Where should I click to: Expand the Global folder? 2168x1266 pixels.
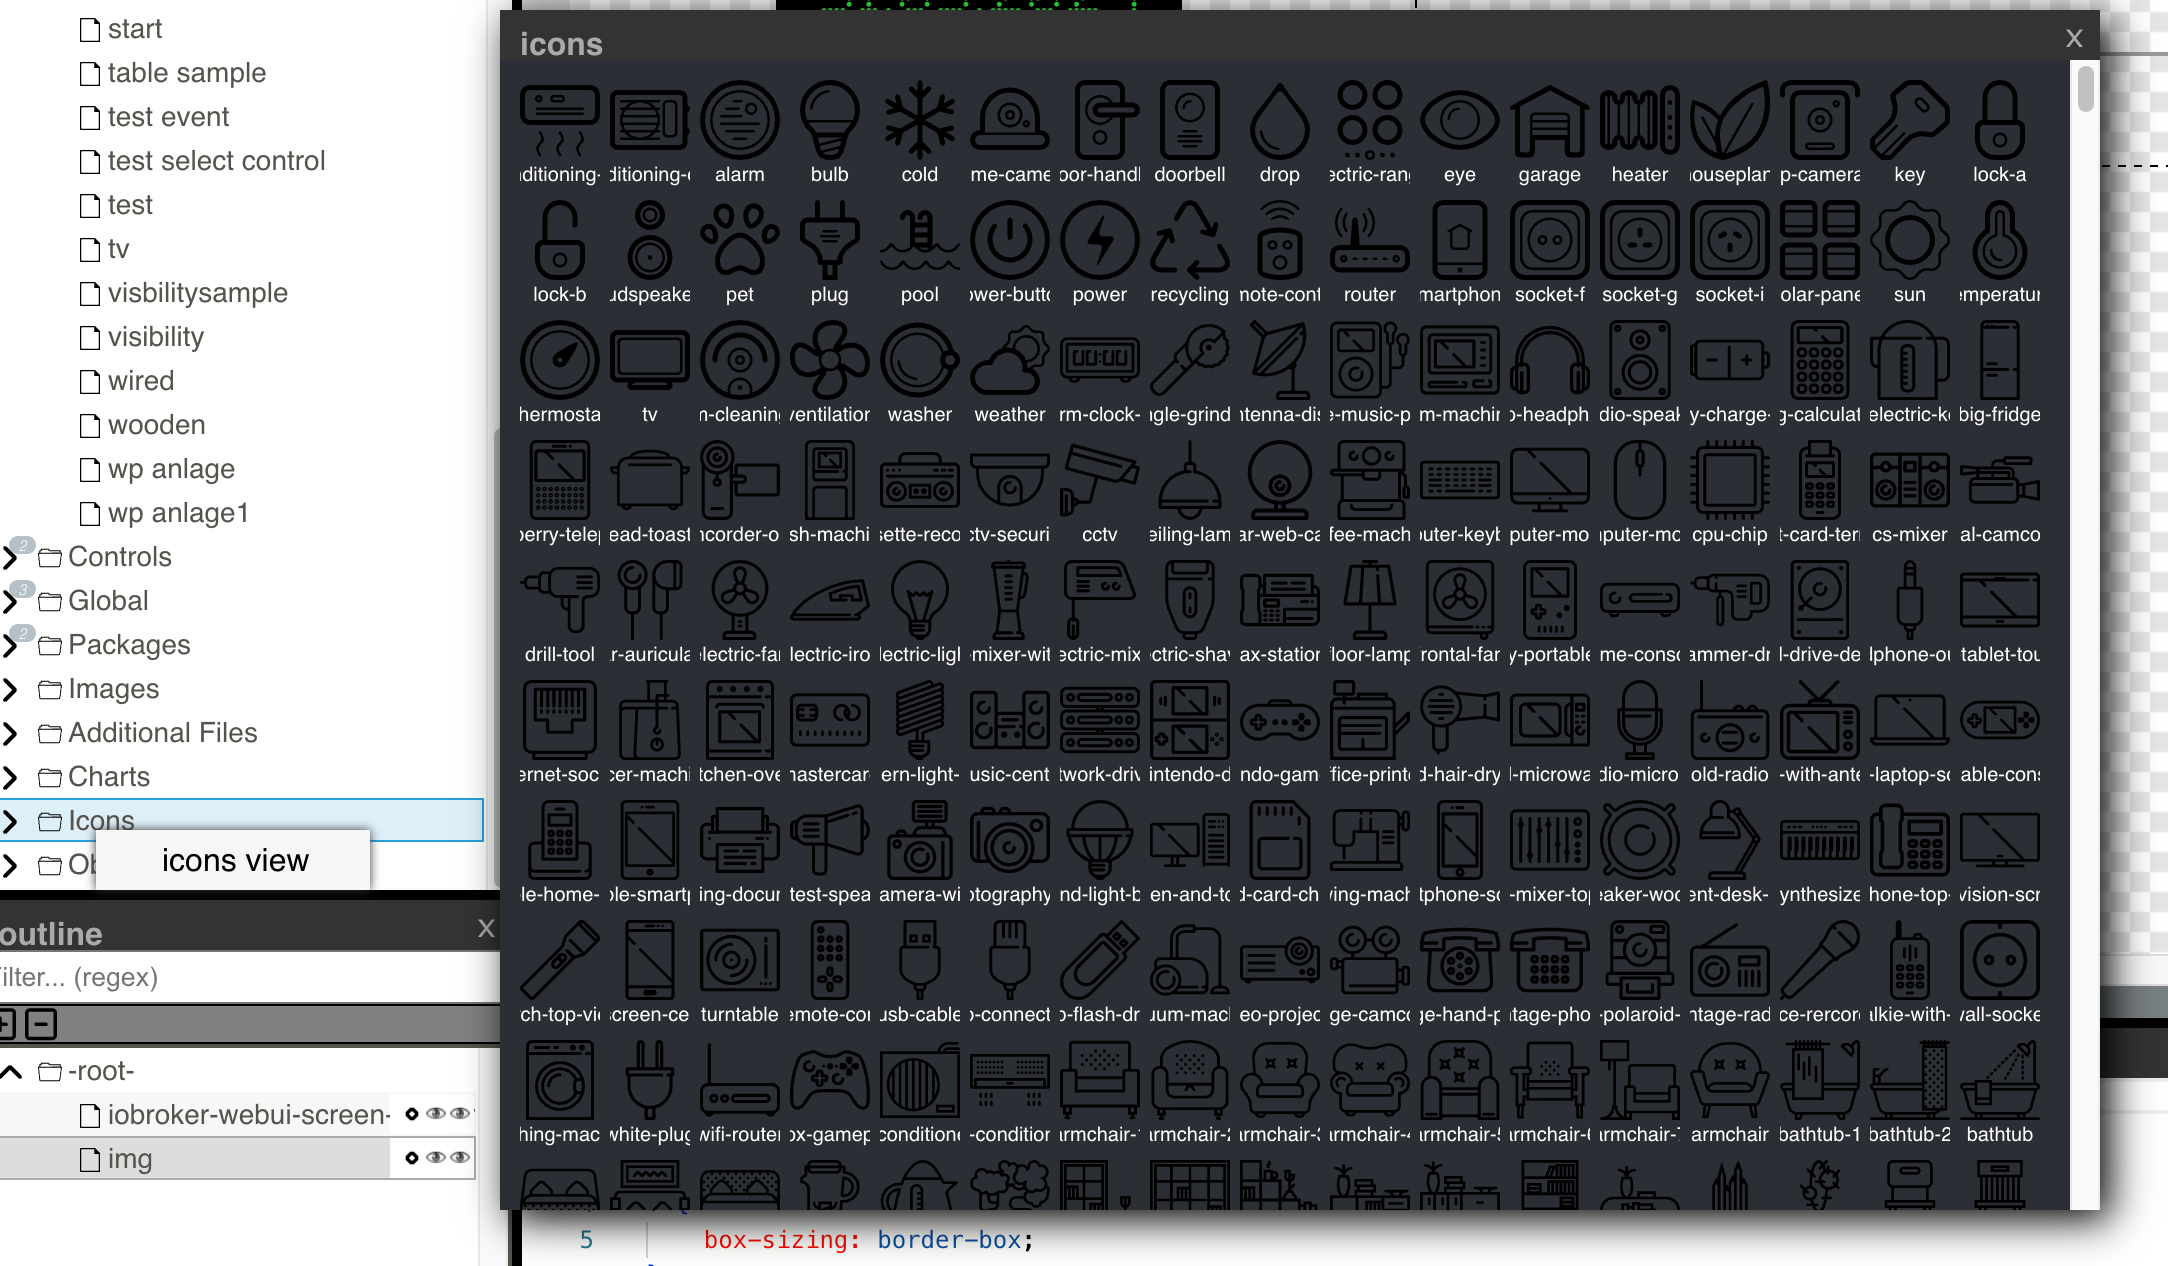click(x=11, y=601)
